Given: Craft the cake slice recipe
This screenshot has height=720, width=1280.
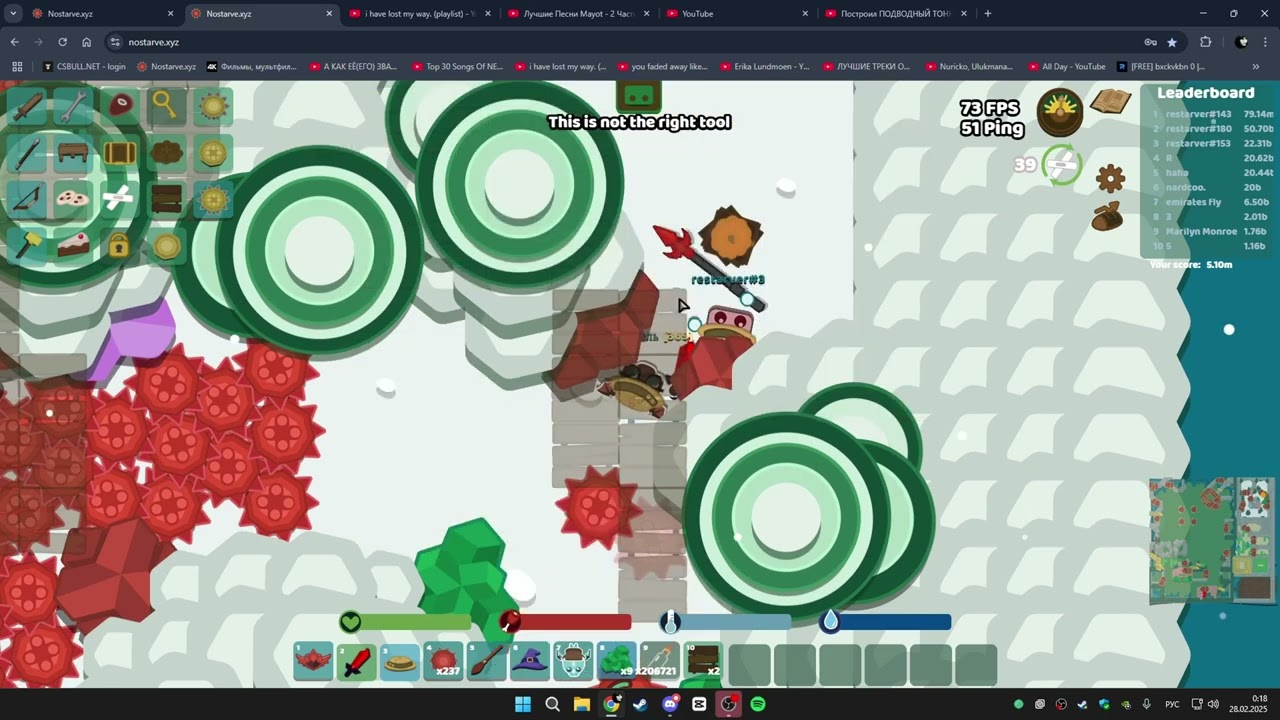Looking at the screenshot, I should click(73, 245).
